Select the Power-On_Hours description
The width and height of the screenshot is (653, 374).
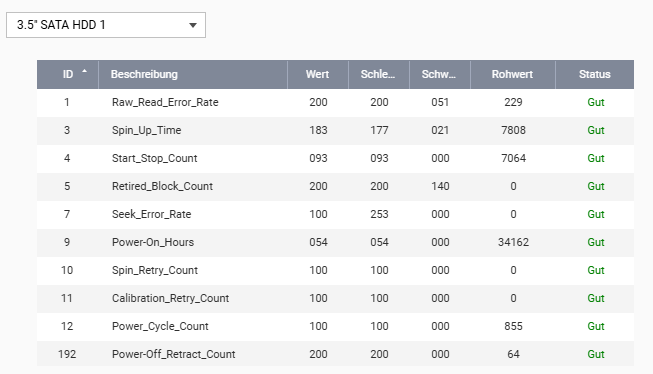coord(153,242)
